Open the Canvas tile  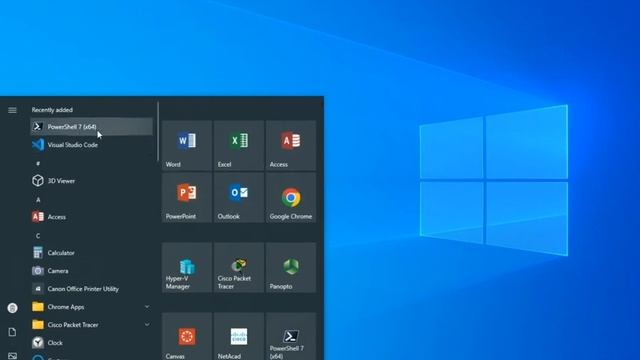[x=187, y=337]
